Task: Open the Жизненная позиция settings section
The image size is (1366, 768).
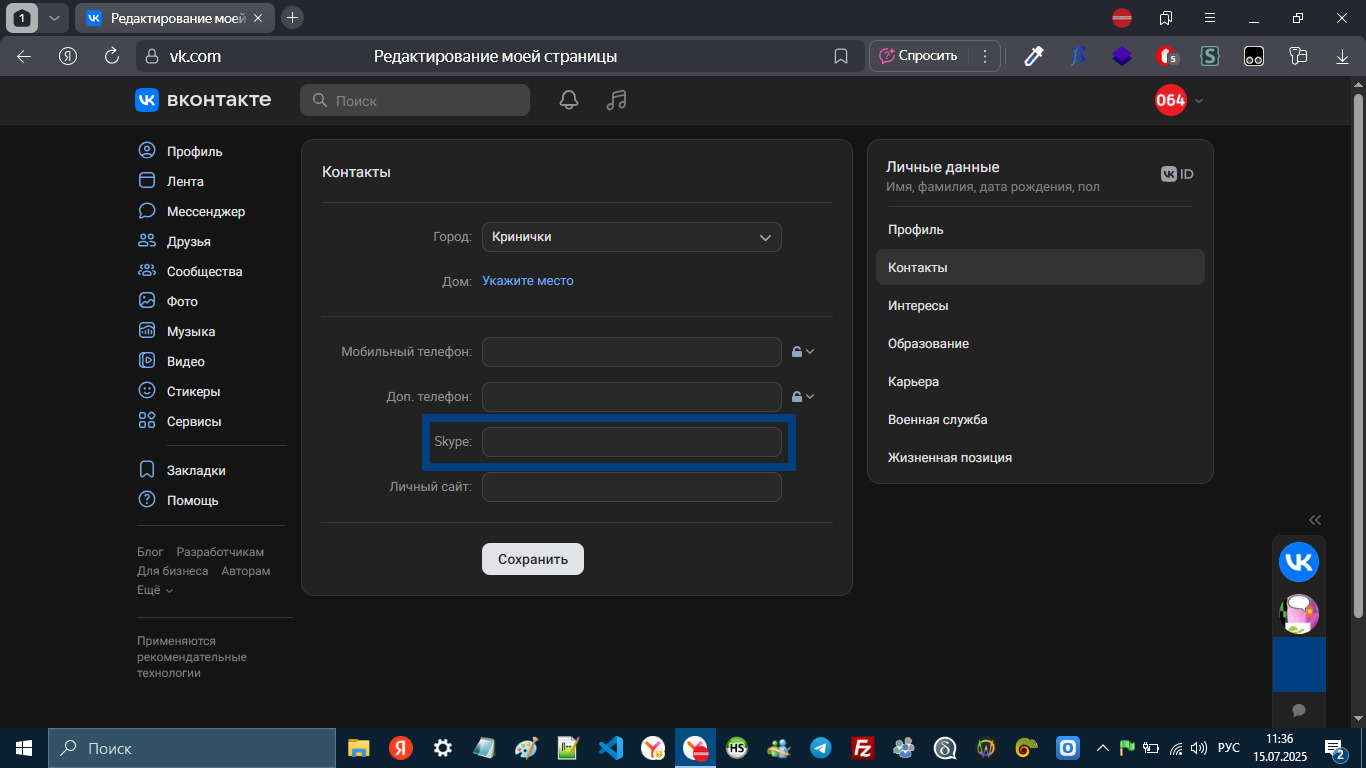Action: [1040, 458]
